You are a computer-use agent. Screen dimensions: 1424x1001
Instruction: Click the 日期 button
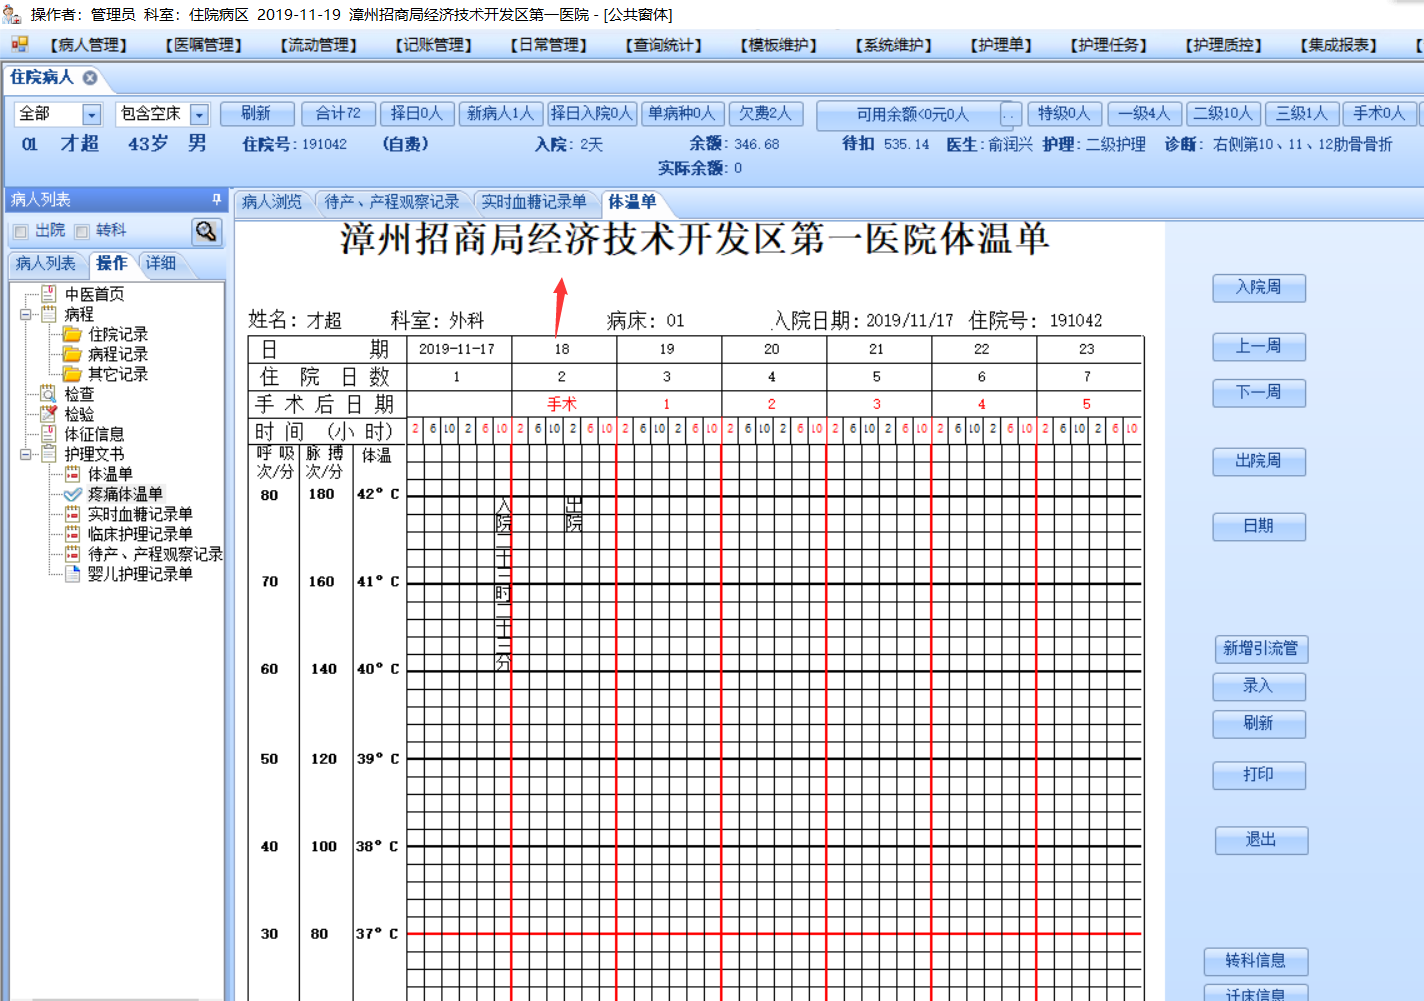1259,527
